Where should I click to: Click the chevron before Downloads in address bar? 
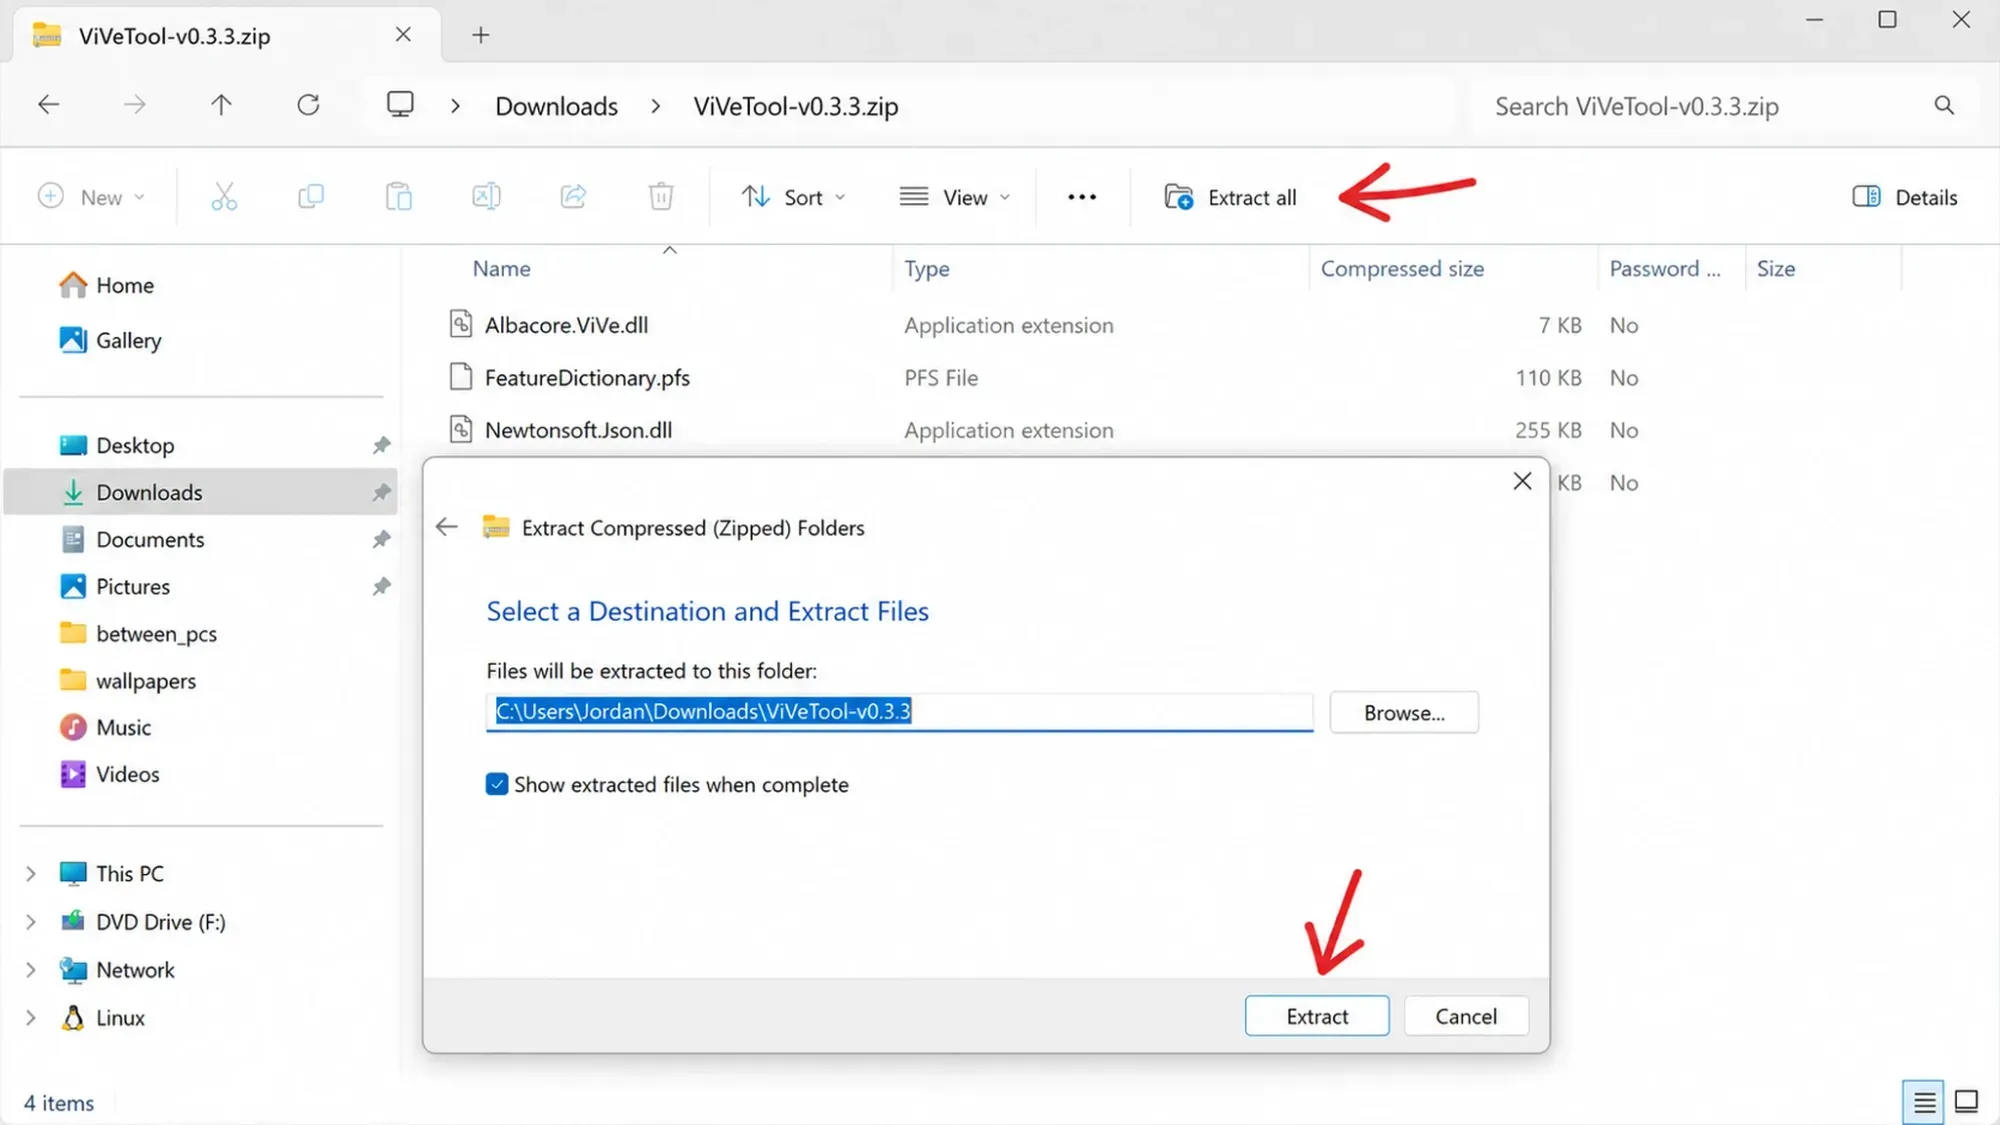(455, 106)
